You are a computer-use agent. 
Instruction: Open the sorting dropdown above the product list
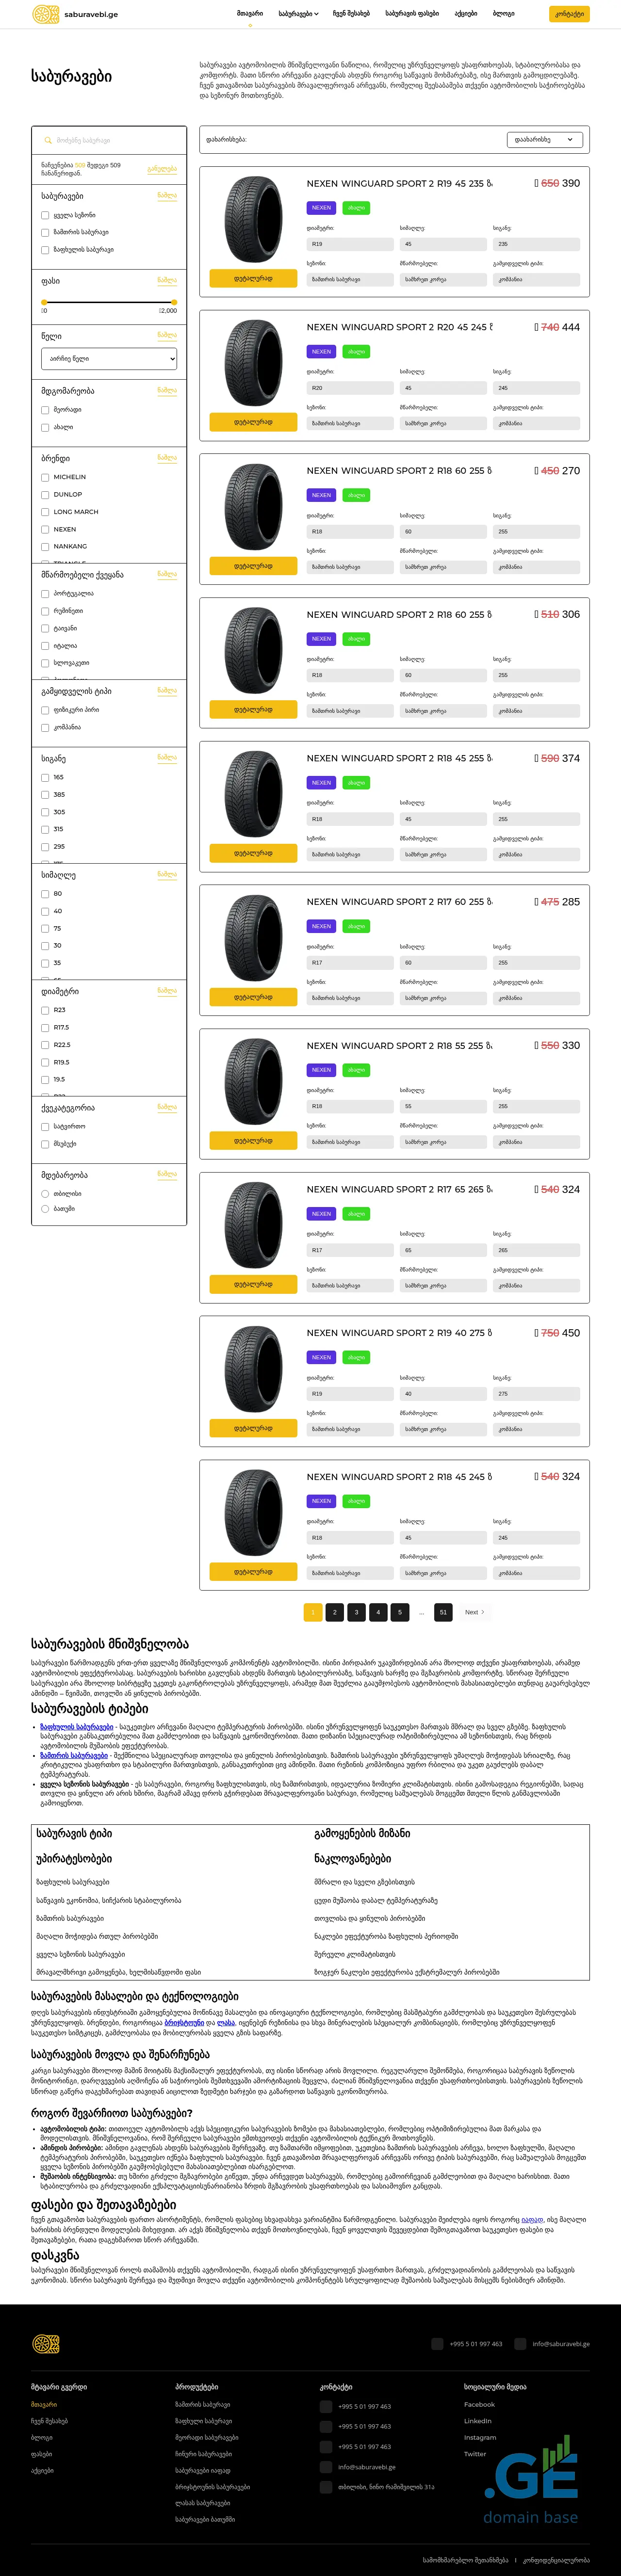click(x=544, y=140)
